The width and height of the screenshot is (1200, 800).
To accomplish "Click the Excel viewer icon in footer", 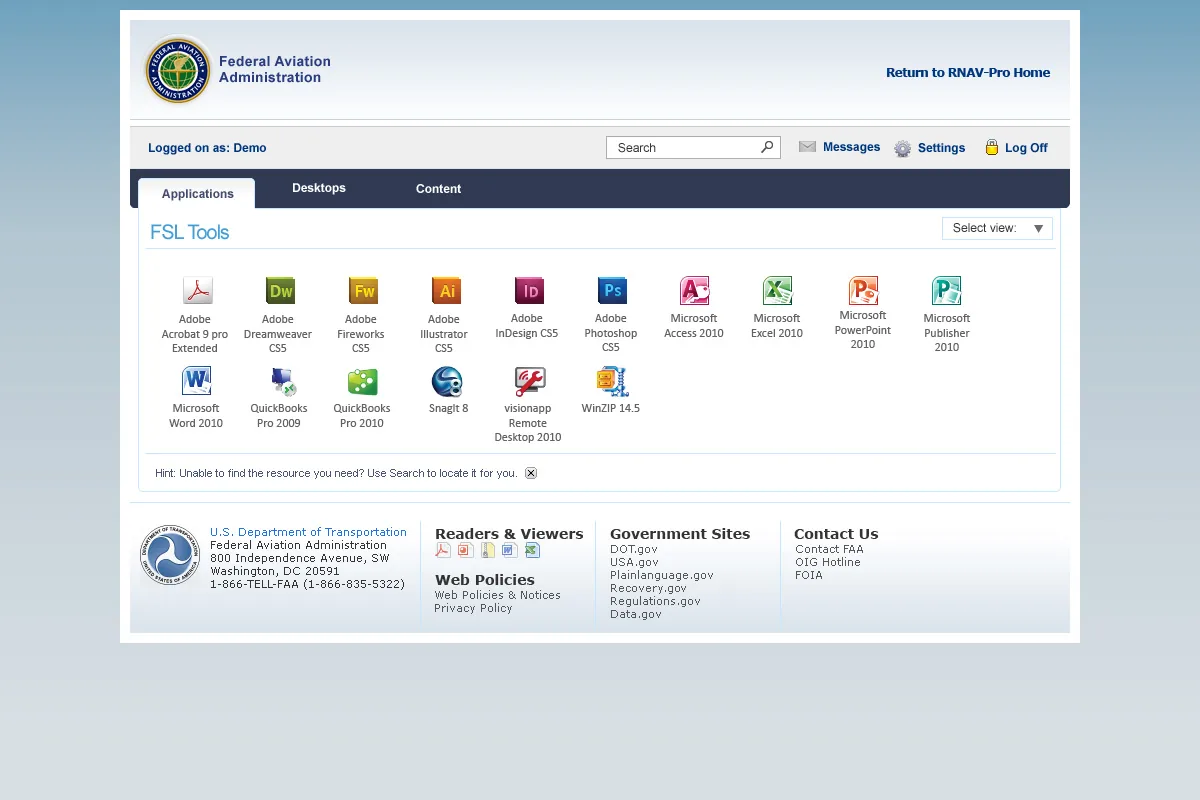I will pyautogui.click(x=532, y=550).
